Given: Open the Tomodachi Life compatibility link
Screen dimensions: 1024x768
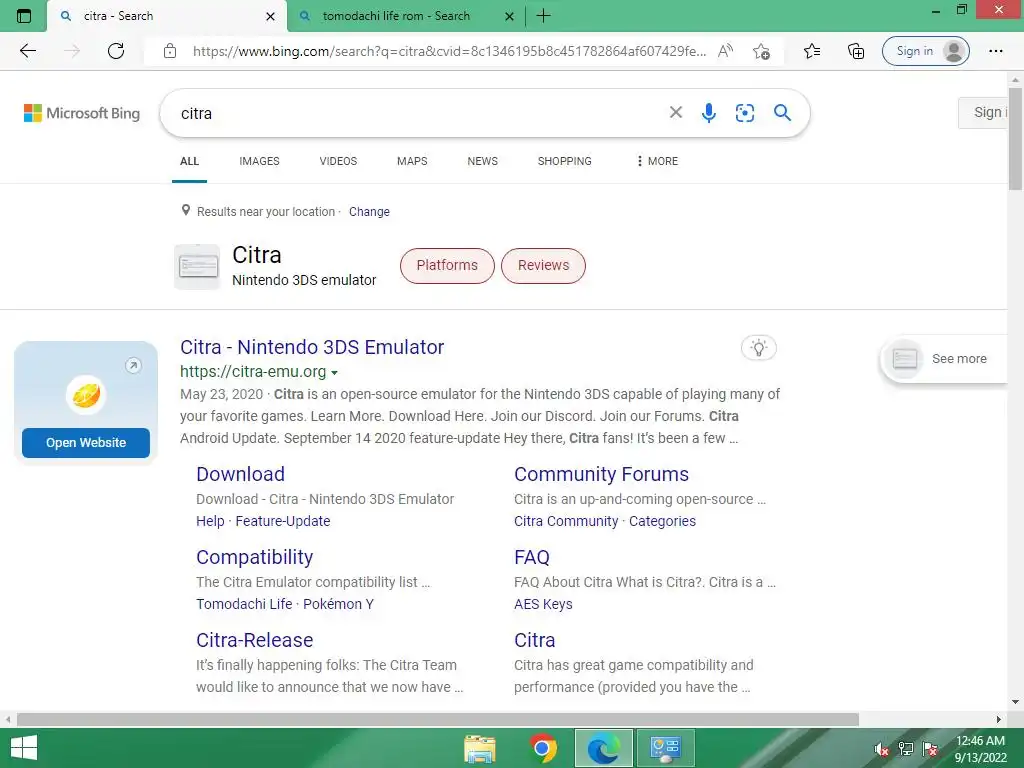Looking at the screenshot, I should point(244,603).
